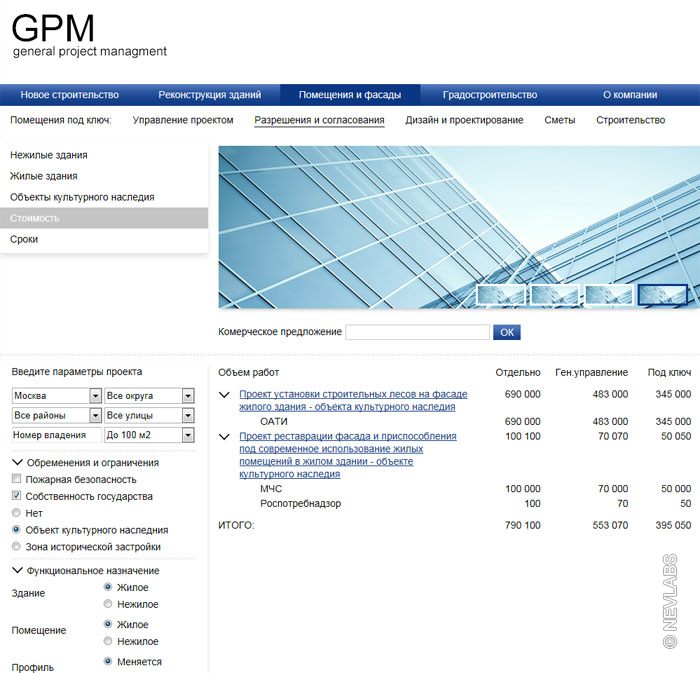Click the Комерческое предложение input field

[x=417, y=332]
